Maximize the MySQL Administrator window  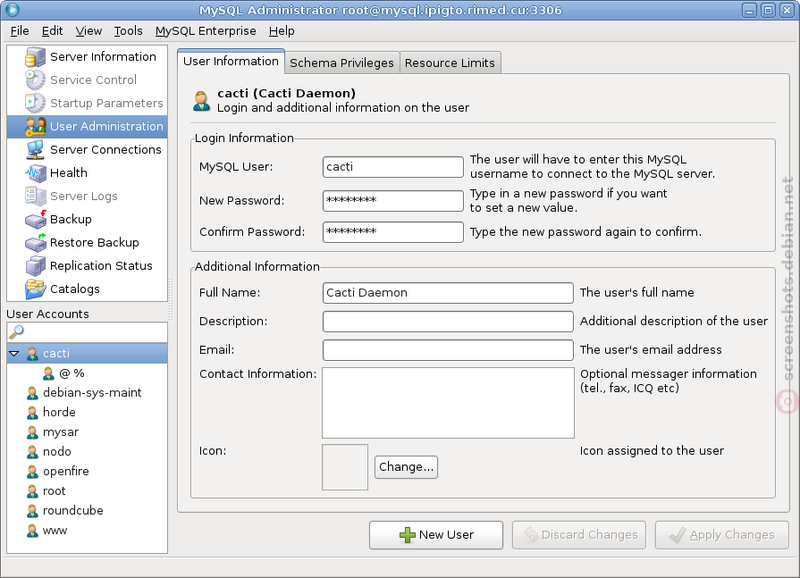click(x=768, y=10)
